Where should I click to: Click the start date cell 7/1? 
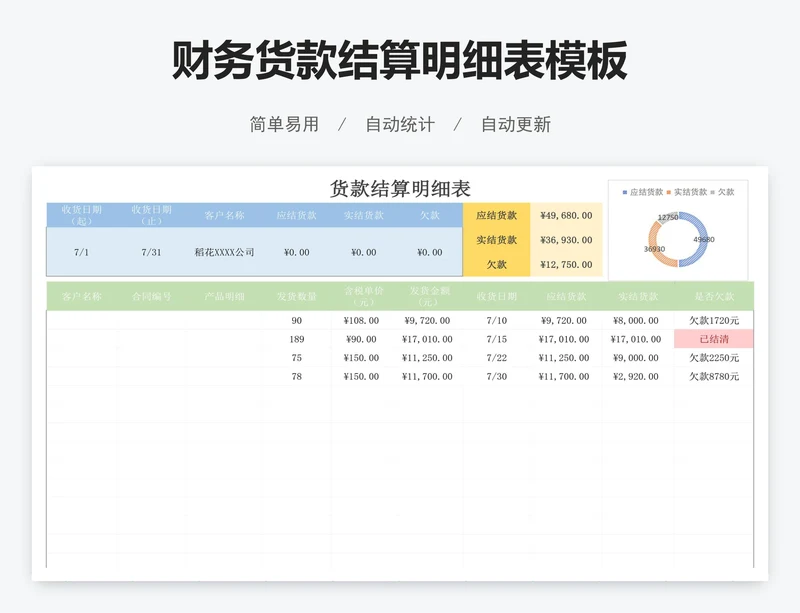pos(82,252)
